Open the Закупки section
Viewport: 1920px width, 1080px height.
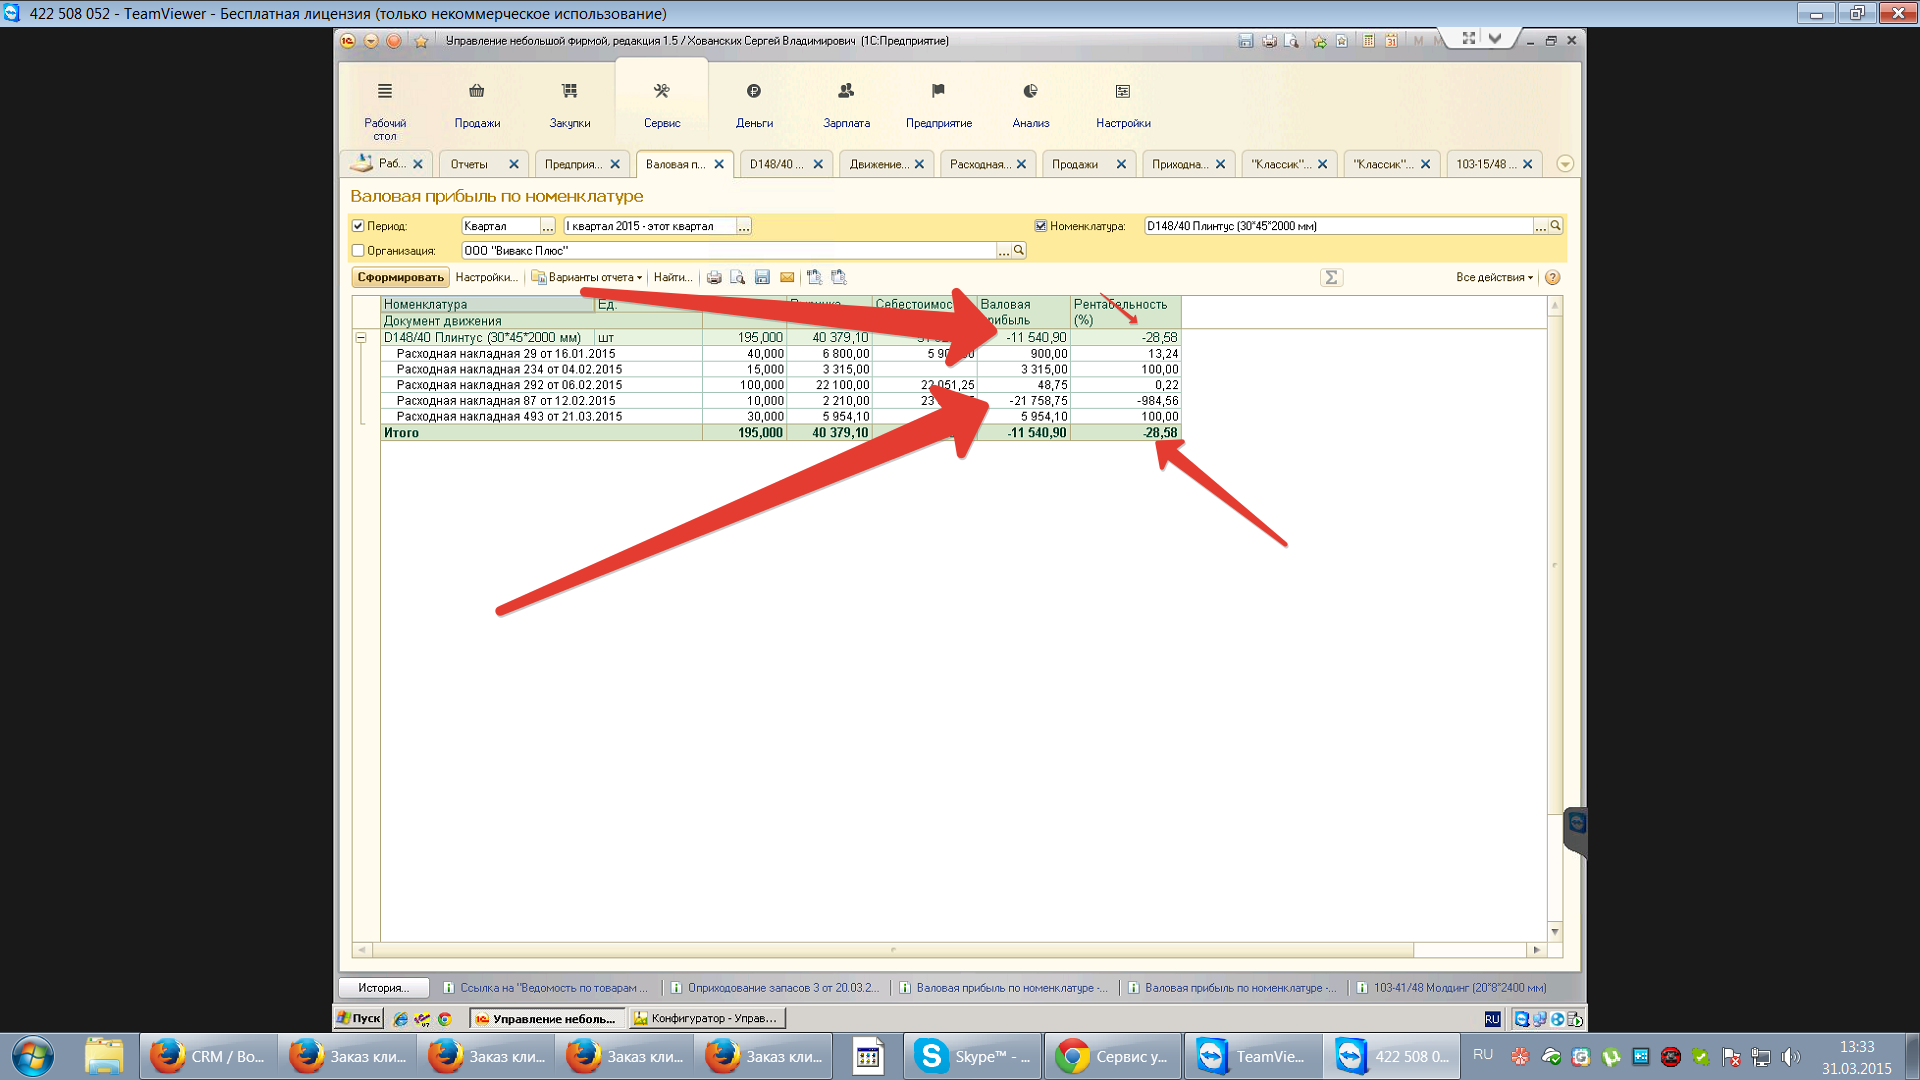click(570, 104)
